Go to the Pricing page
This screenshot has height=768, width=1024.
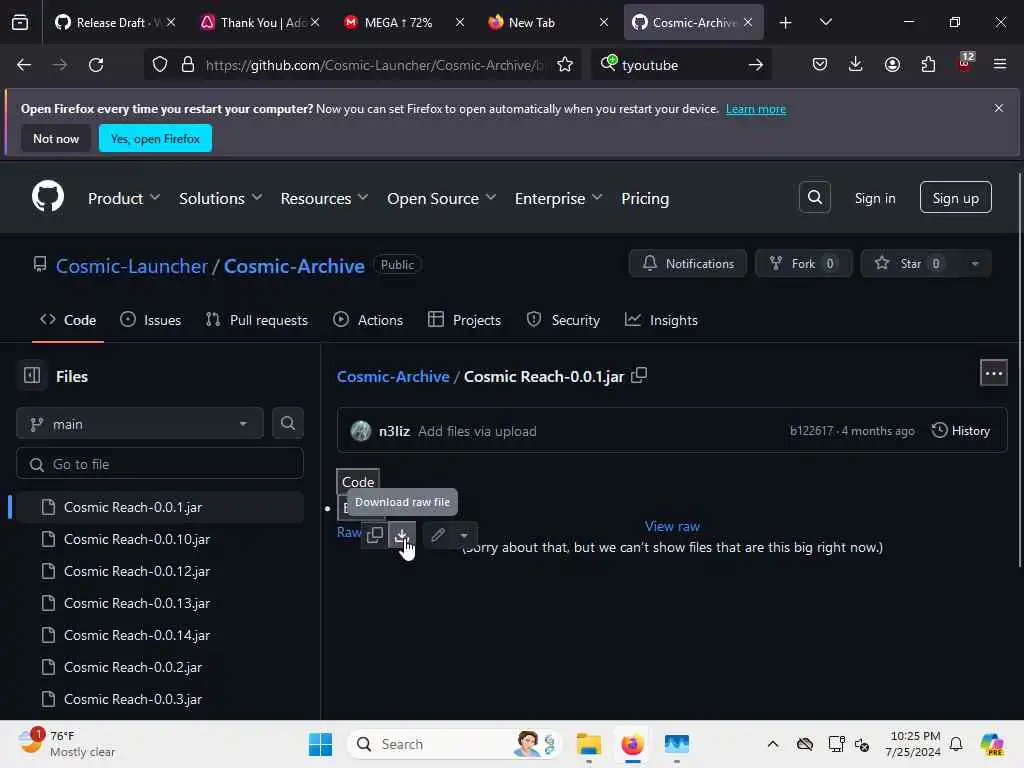pos(645,198)
